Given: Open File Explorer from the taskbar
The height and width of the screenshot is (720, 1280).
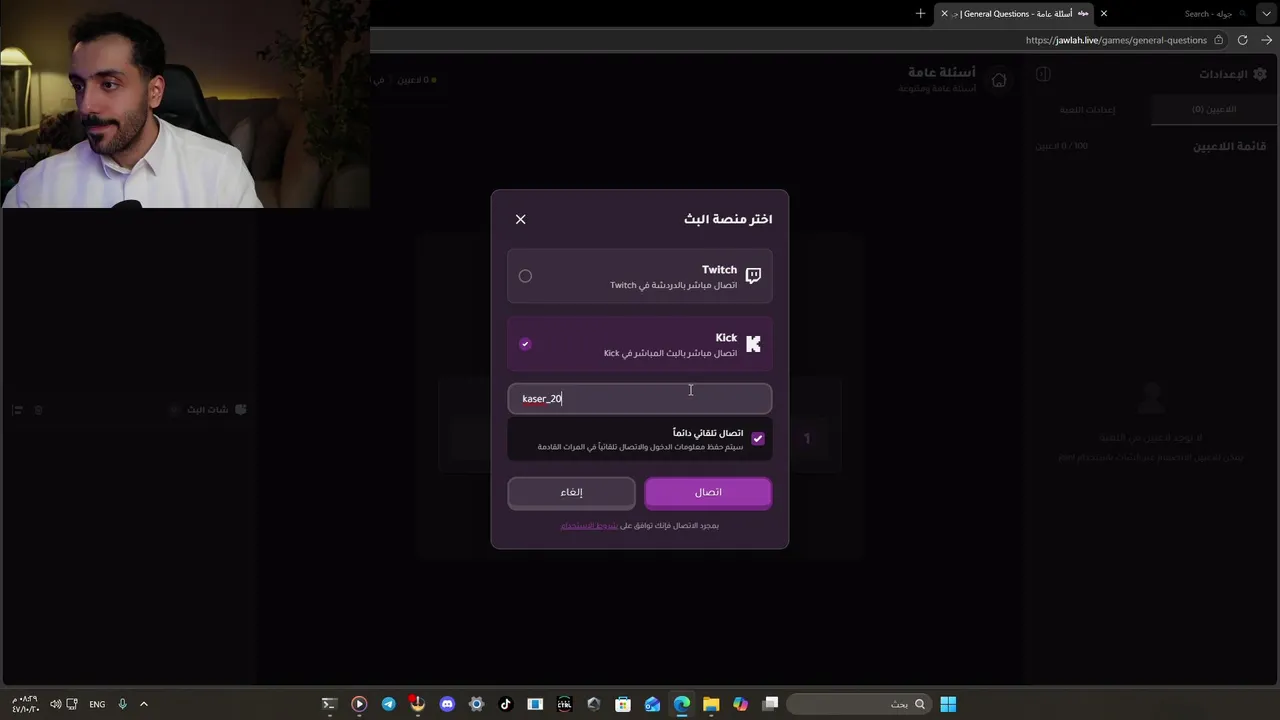Looking at the screenshot, I should pos(711,704).
